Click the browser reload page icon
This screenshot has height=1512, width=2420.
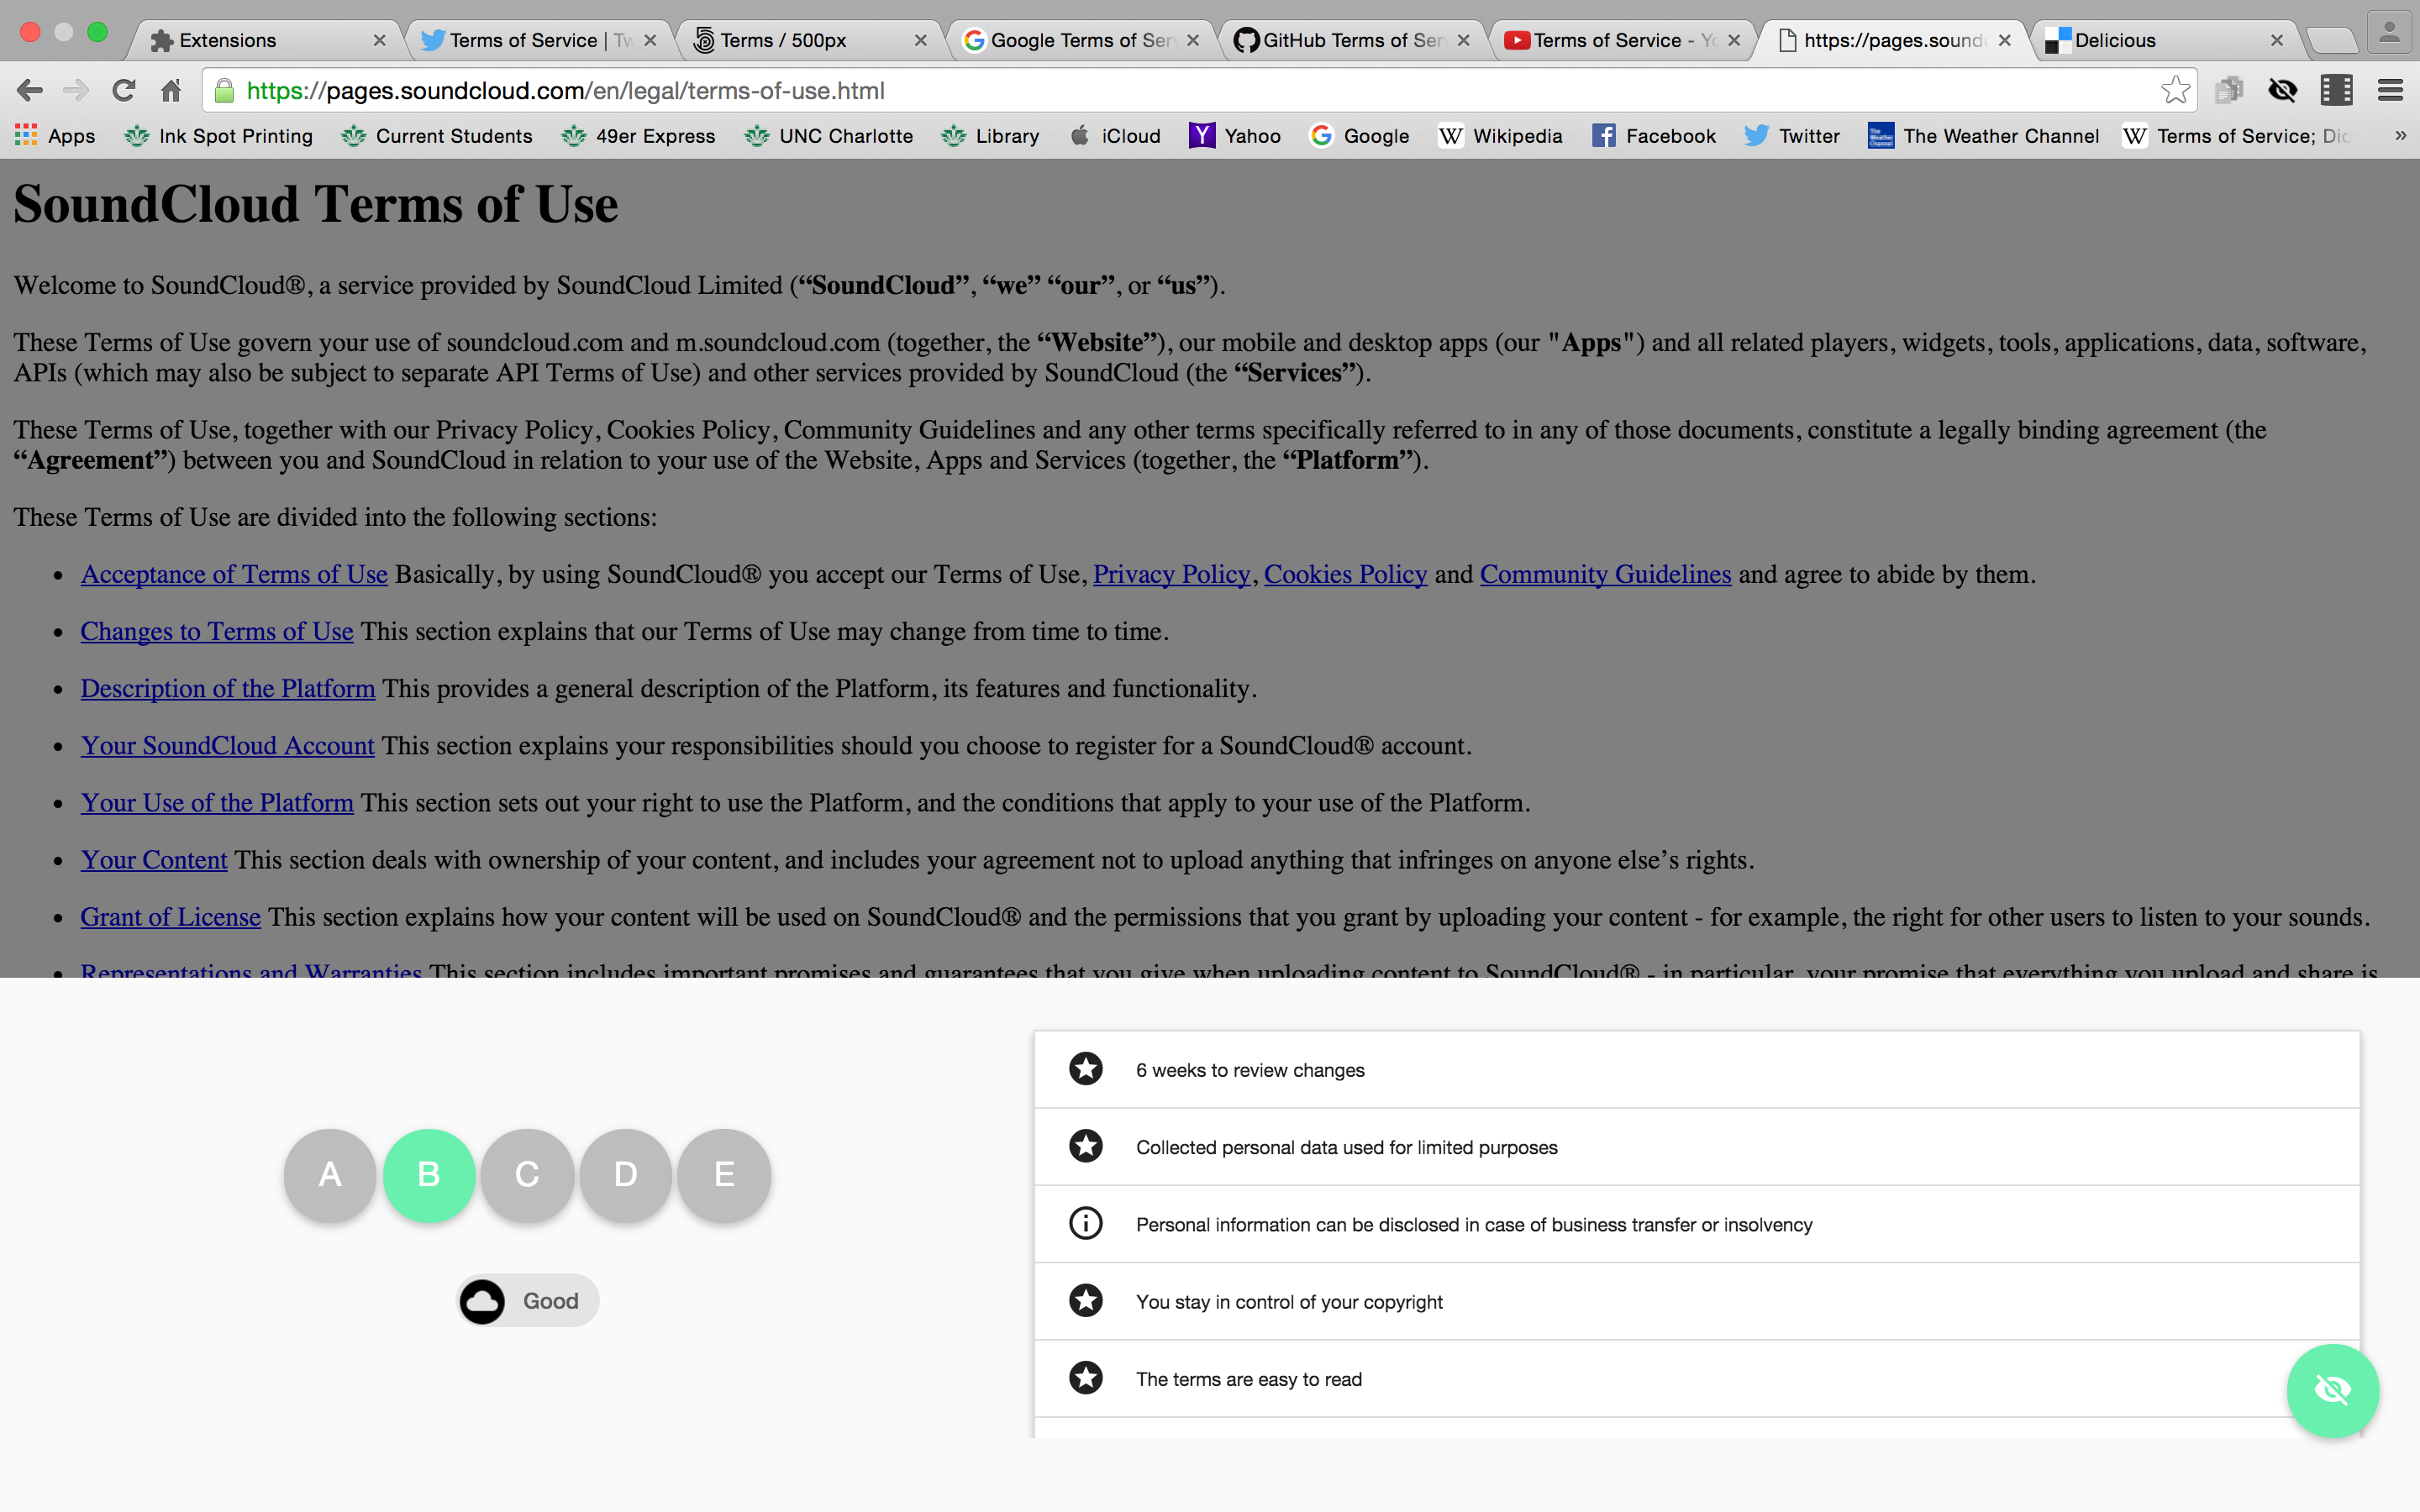(x=124, y=91)
